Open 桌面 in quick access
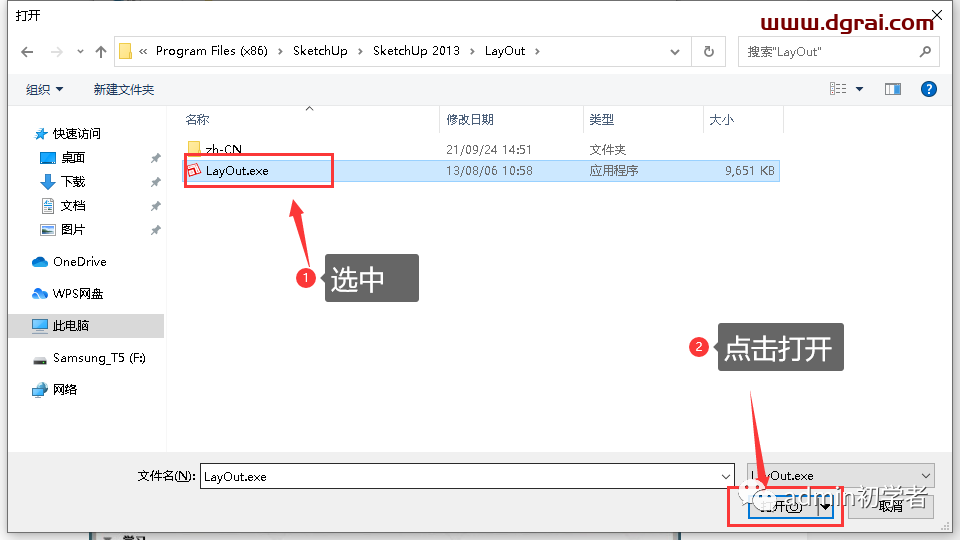 pyautogui.click(x=73, y=157)
